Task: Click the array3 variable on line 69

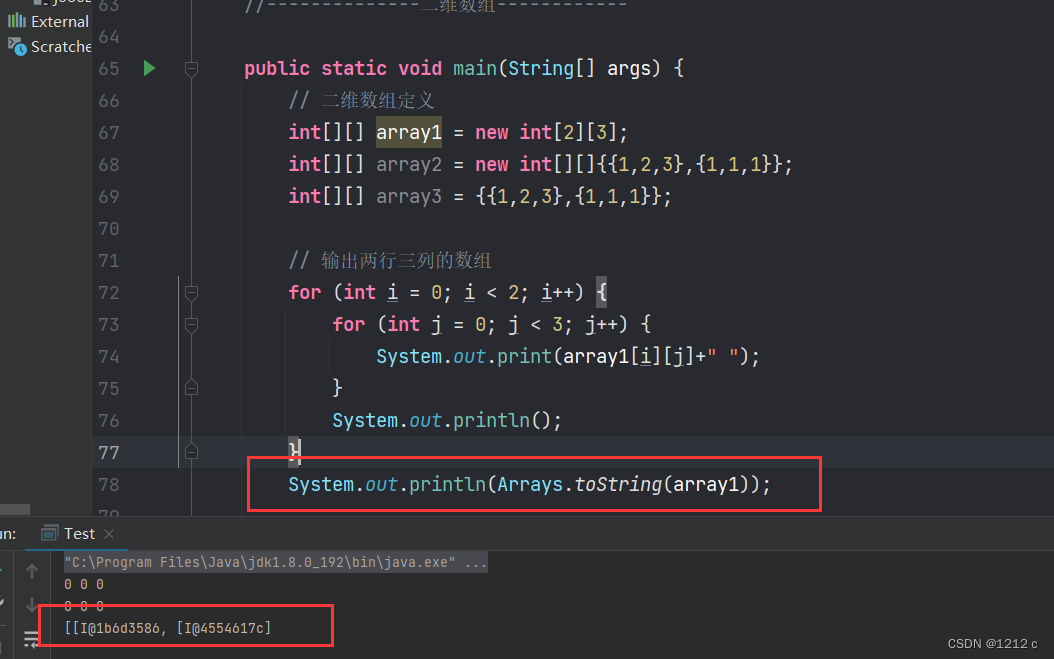Action: click(409, 196)
